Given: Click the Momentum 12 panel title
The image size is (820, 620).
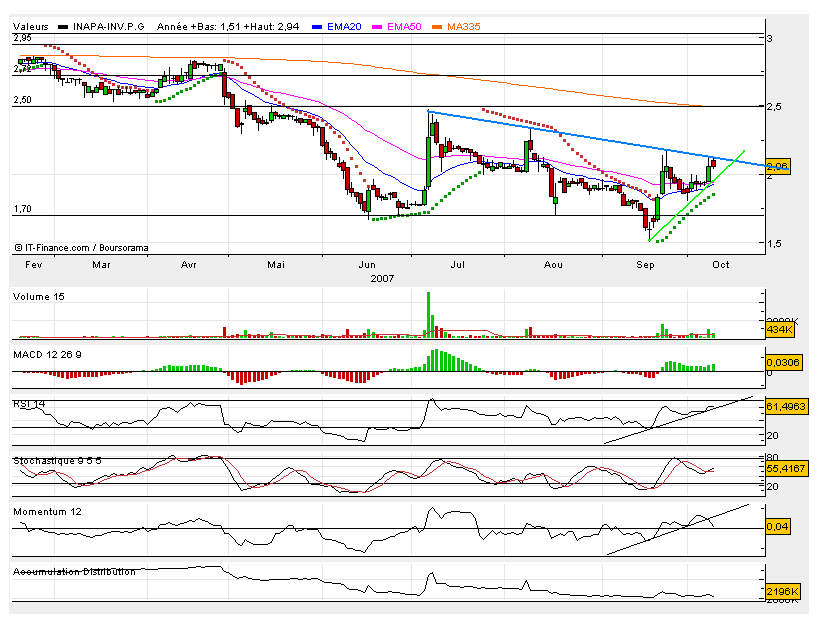Looking at the screenshot, I should 48,512.
